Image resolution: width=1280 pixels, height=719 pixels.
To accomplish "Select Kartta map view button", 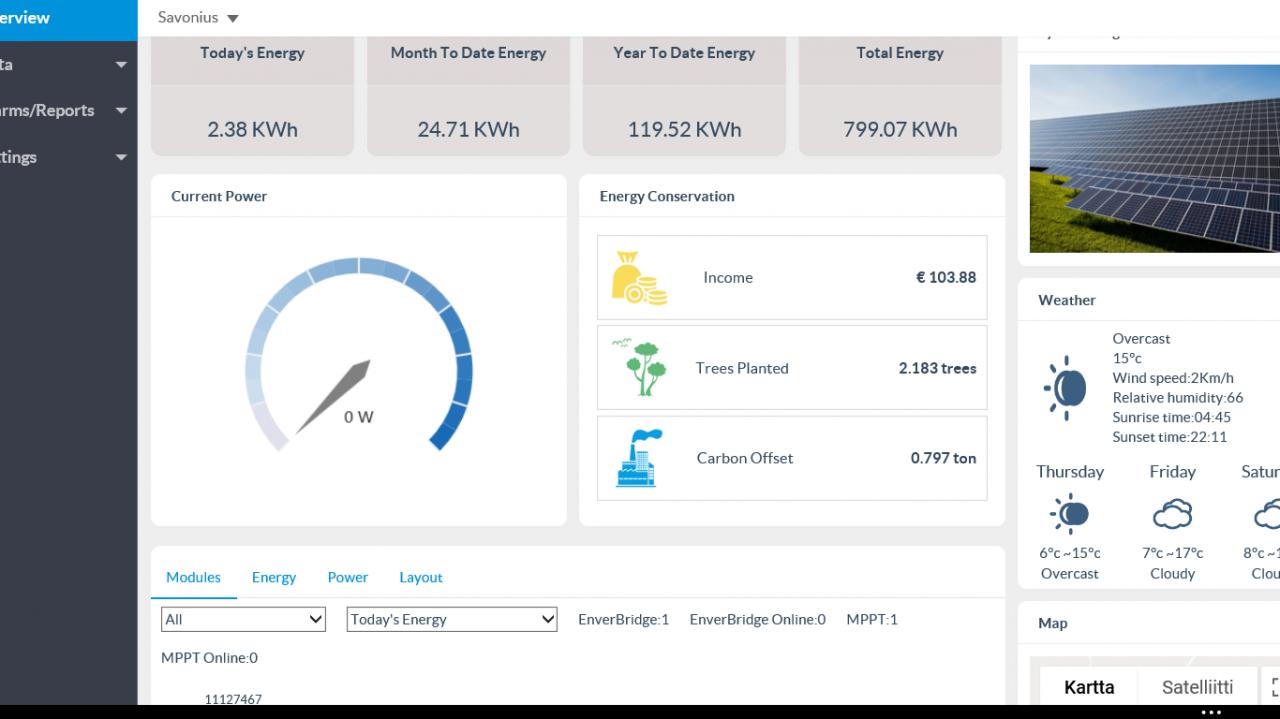I will [1089, 686].
